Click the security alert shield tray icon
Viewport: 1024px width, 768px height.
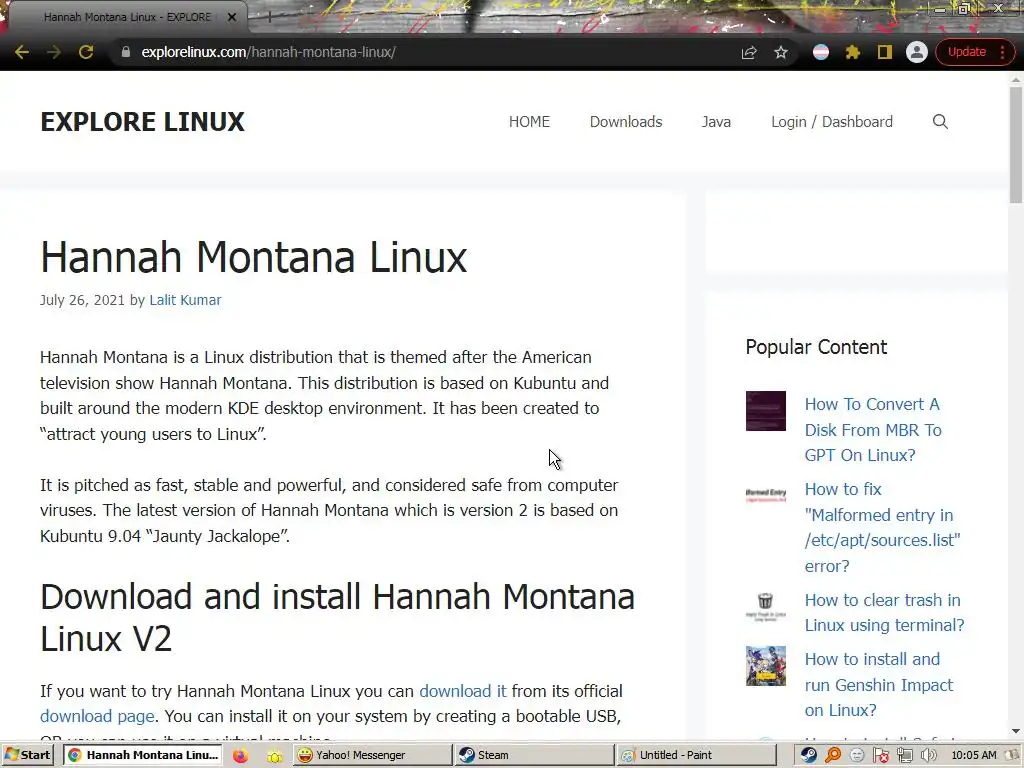tap(881, 756)
